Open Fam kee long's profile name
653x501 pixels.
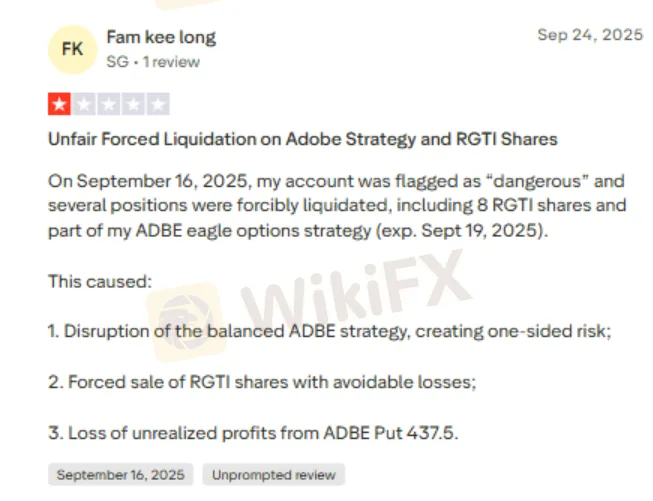coord(160,38)
